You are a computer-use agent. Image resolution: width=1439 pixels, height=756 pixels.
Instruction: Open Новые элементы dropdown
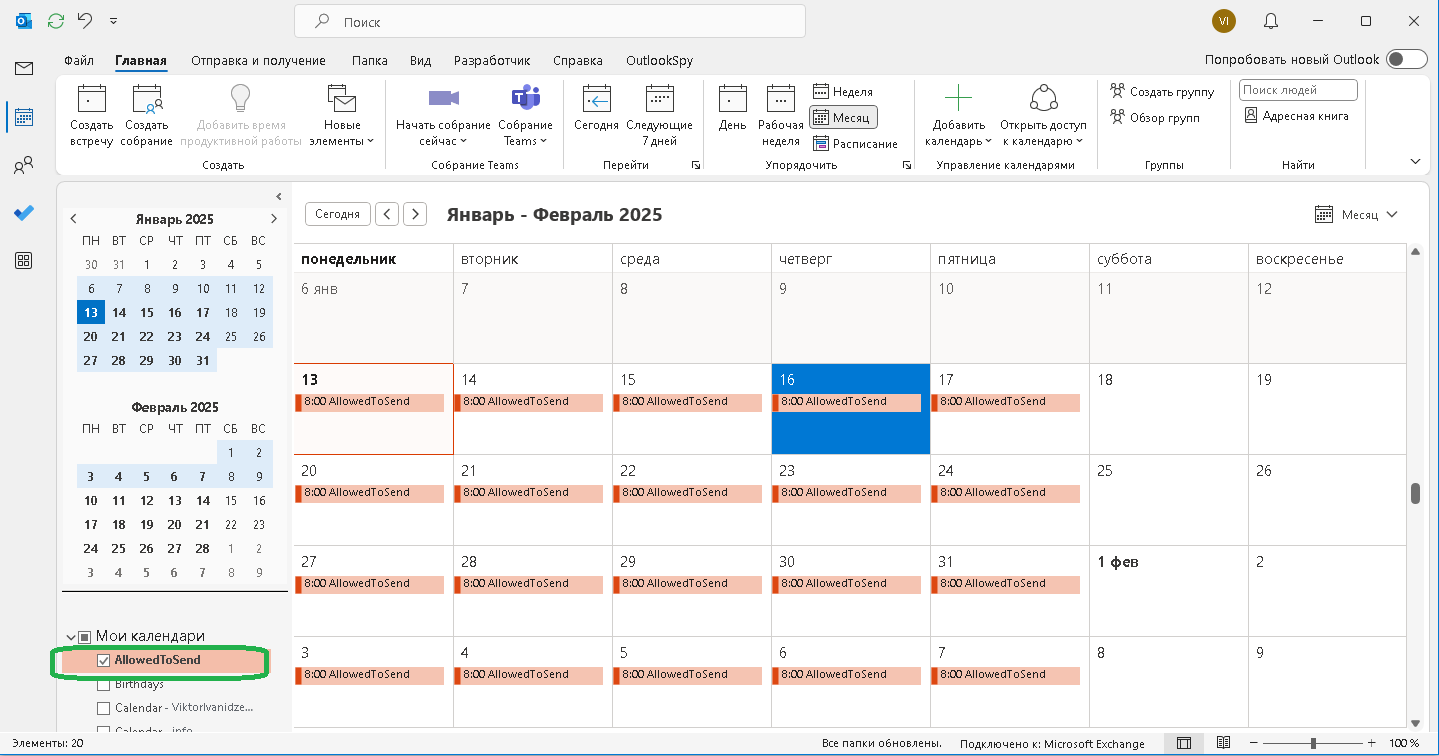click(343, 115)
